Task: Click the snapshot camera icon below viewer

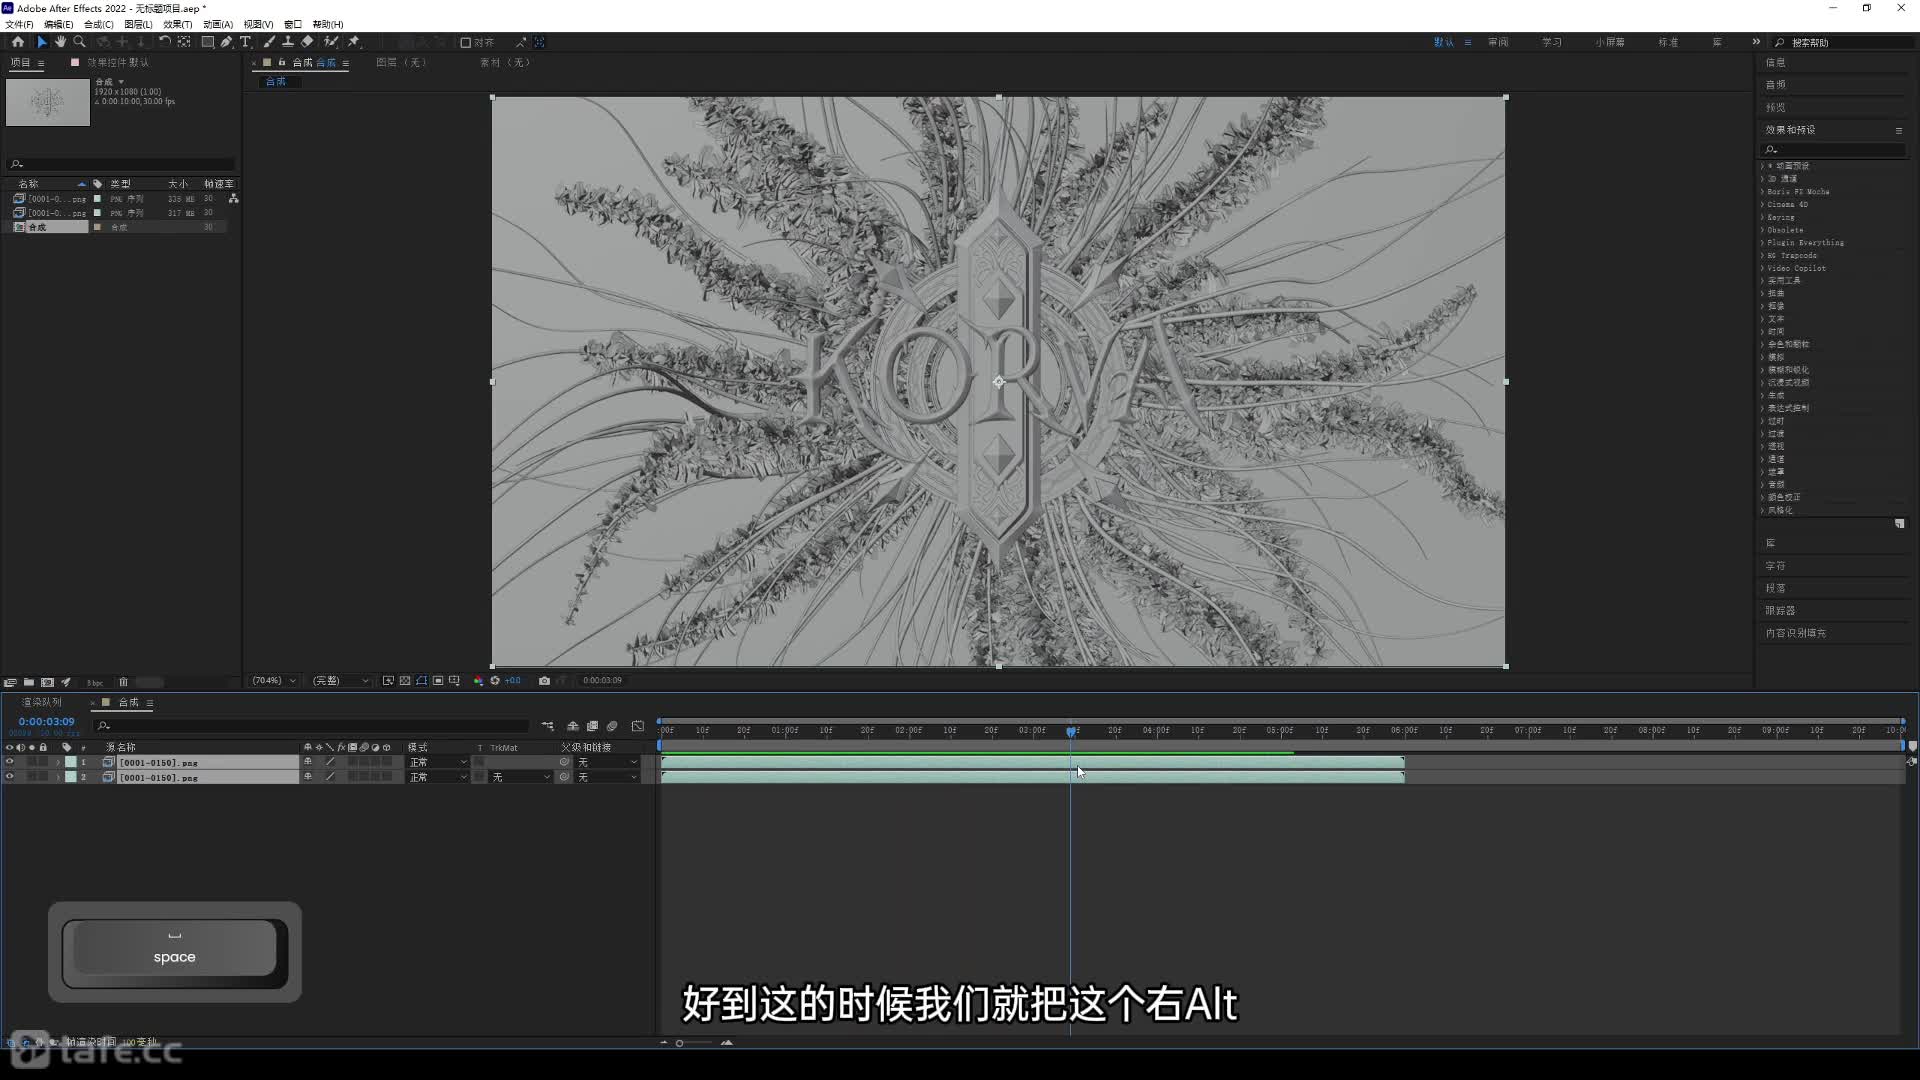Action: pyautogui.click(x=544, y=681)
